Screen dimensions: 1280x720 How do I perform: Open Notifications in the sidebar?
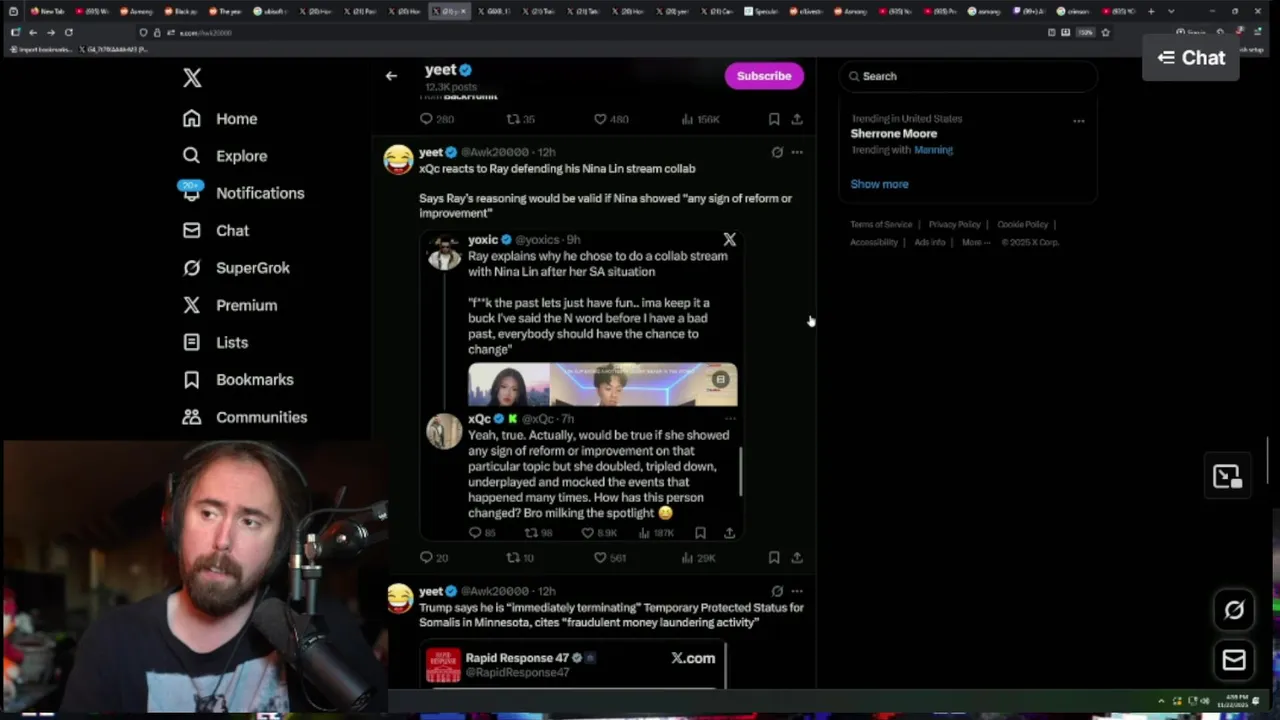[243, 193]
